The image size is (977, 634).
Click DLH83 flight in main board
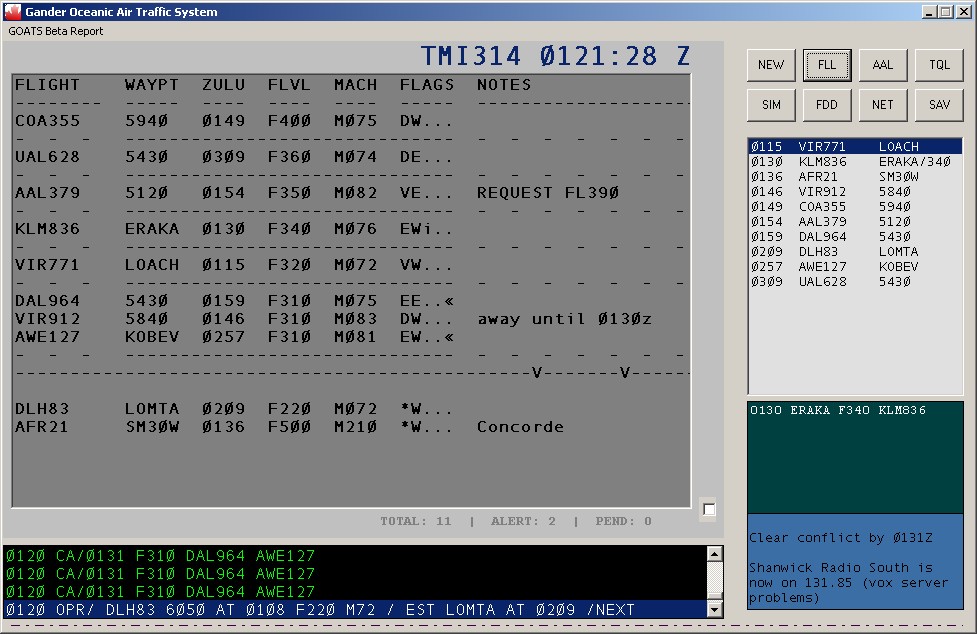42,409
